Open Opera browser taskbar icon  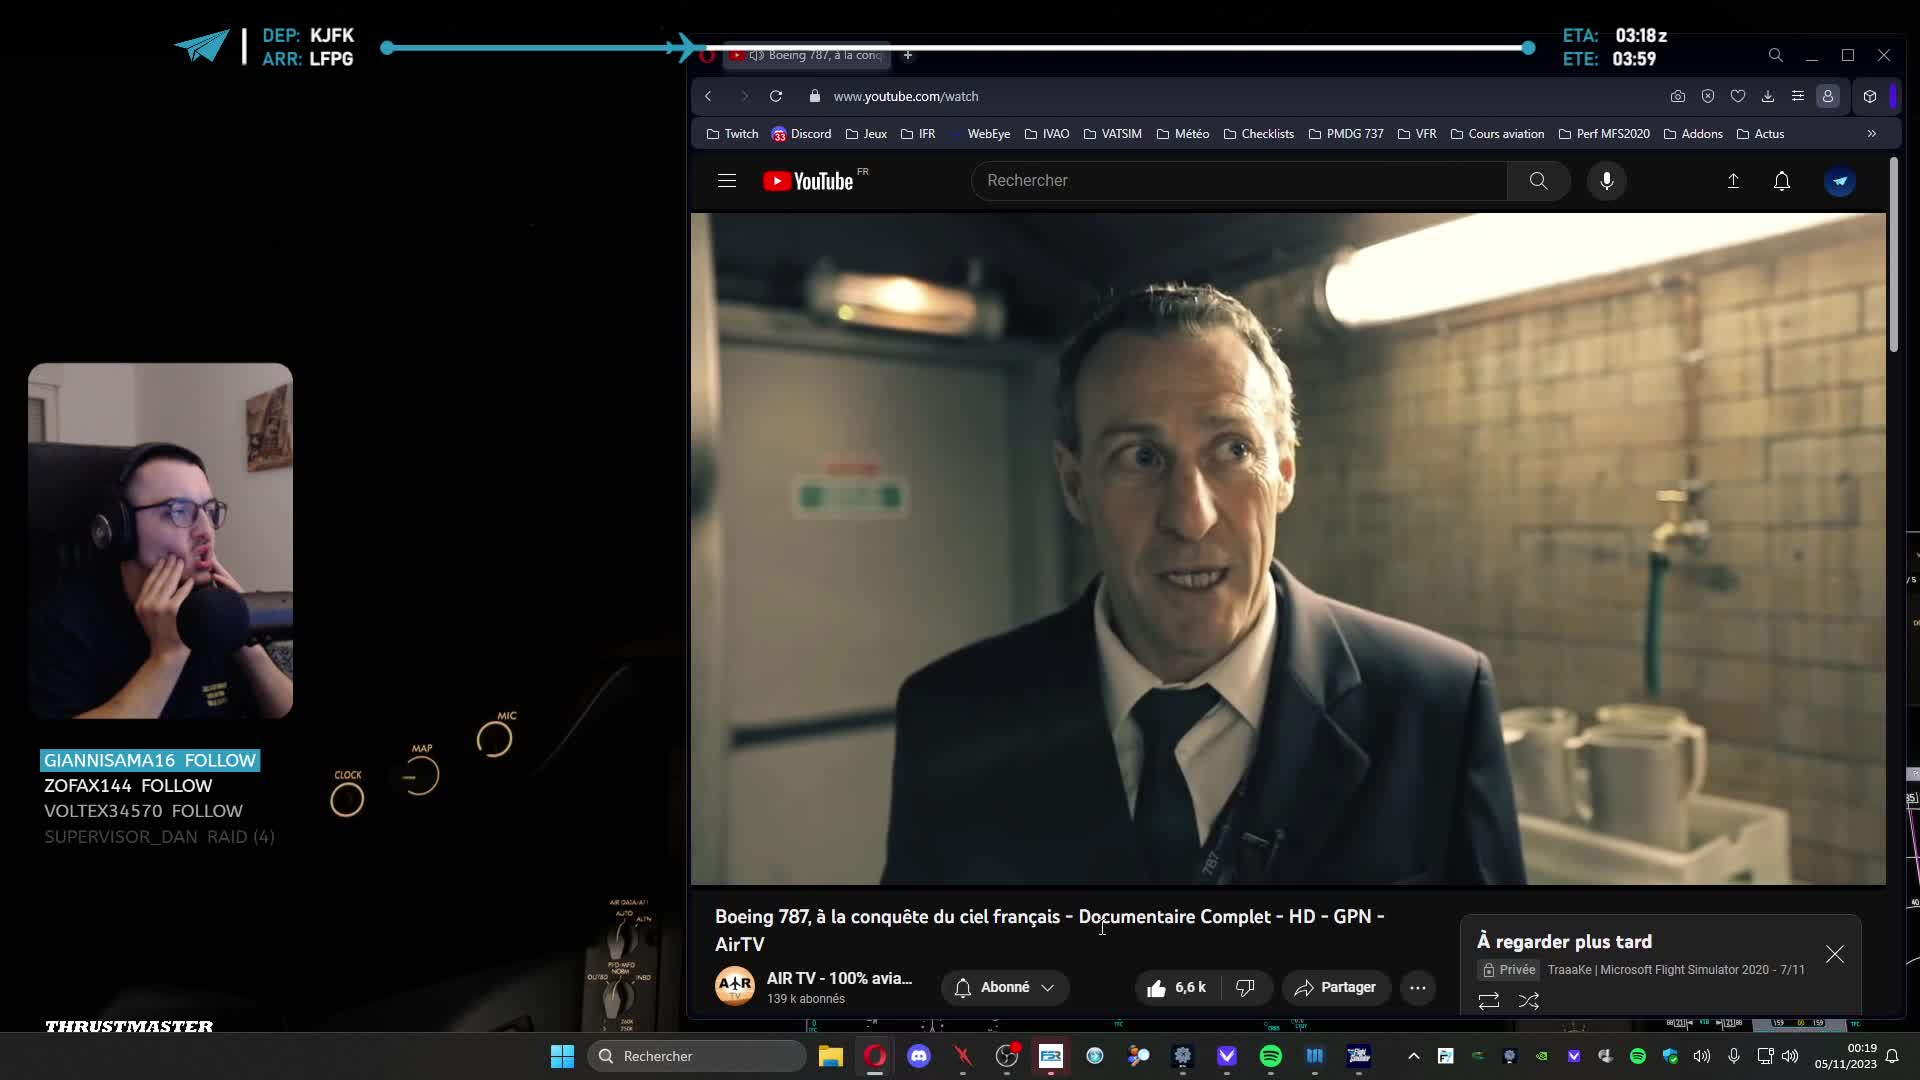(875, 1056)
